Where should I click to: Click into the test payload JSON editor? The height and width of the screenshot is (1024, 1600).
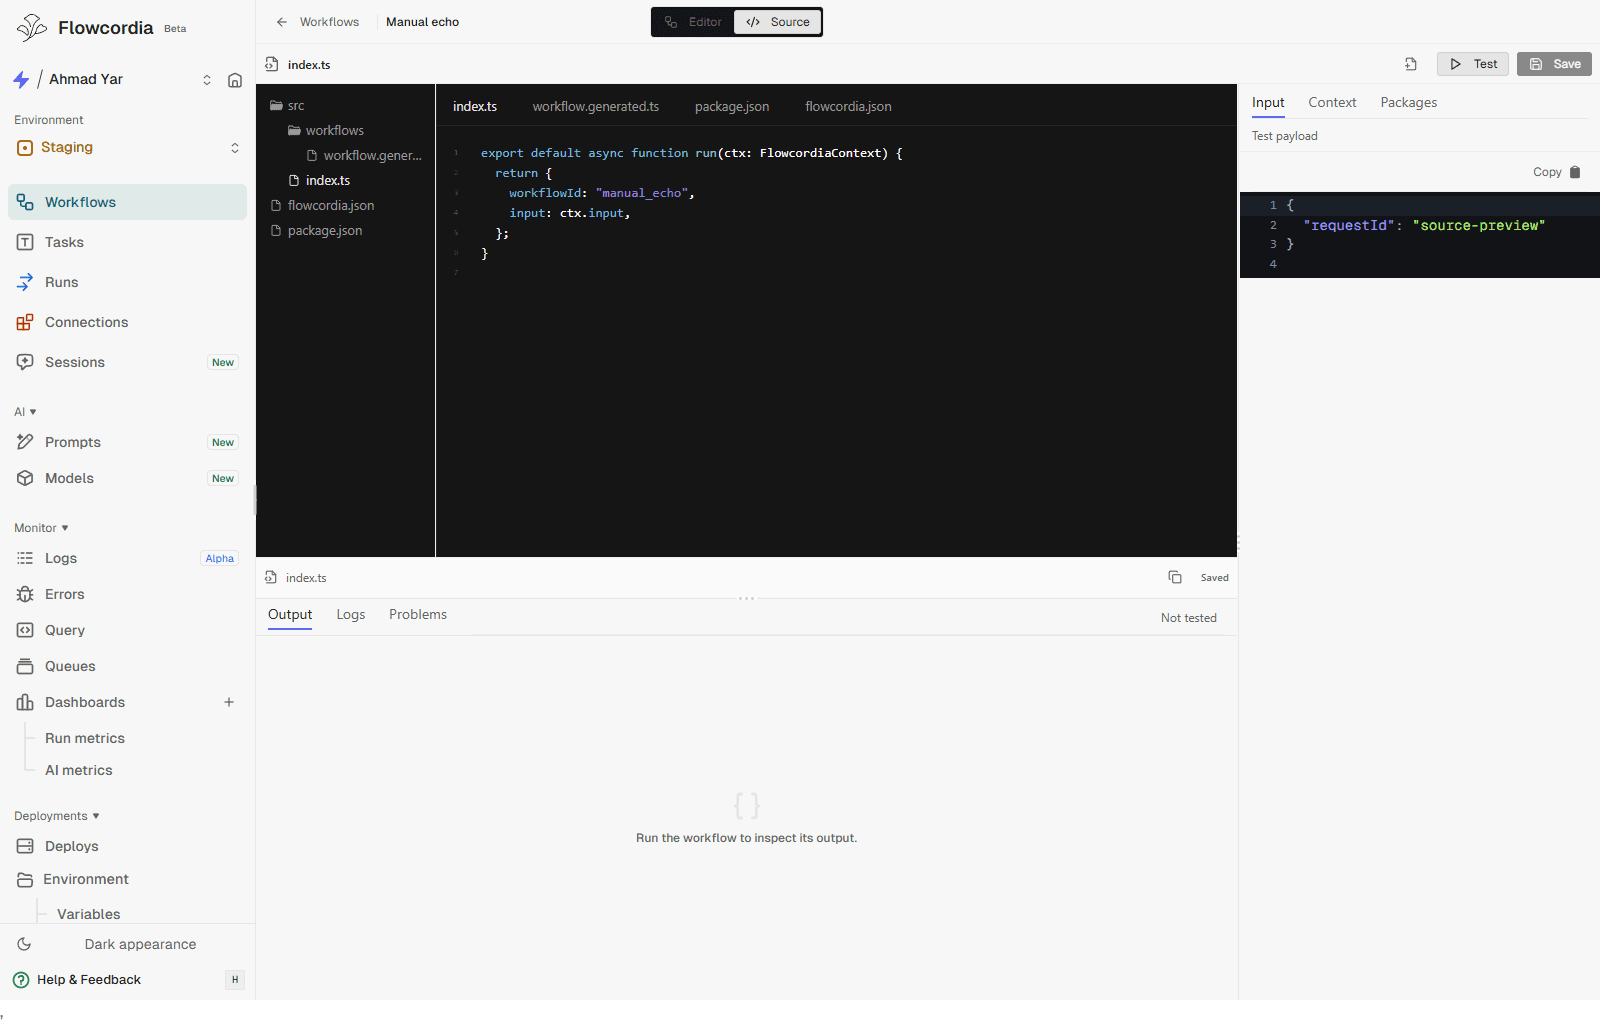(x=1420, y=234)
